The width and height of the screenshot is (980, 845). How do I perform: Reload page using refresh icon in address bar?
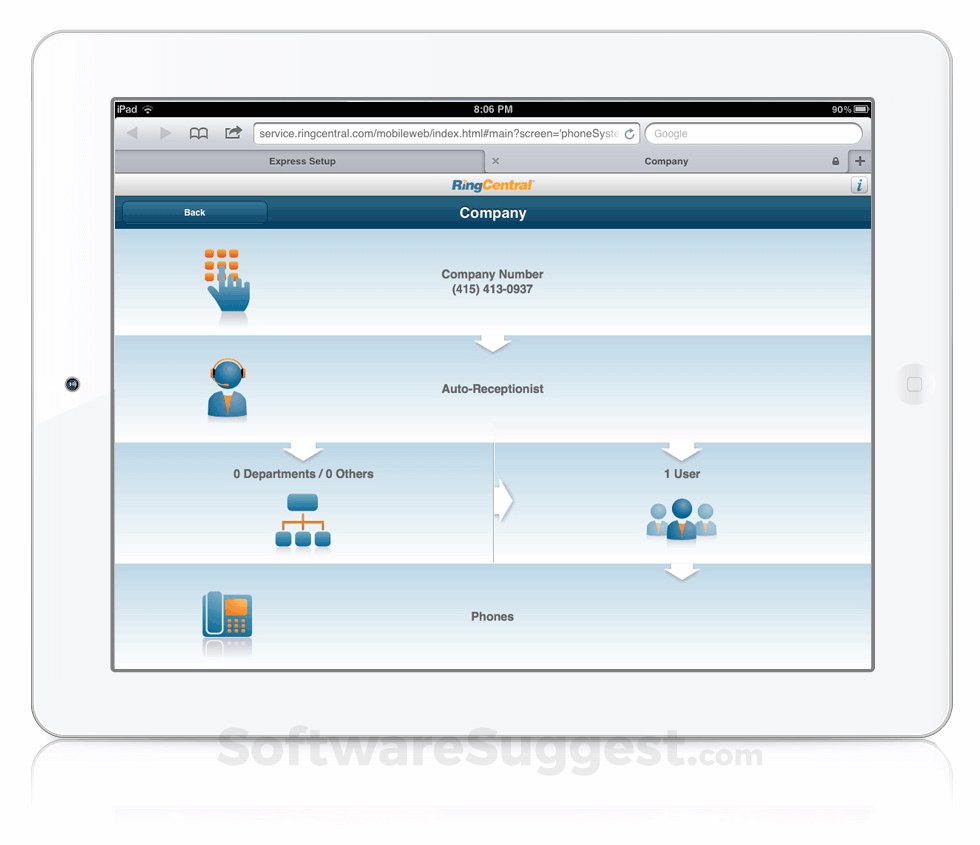pos(629,133)
